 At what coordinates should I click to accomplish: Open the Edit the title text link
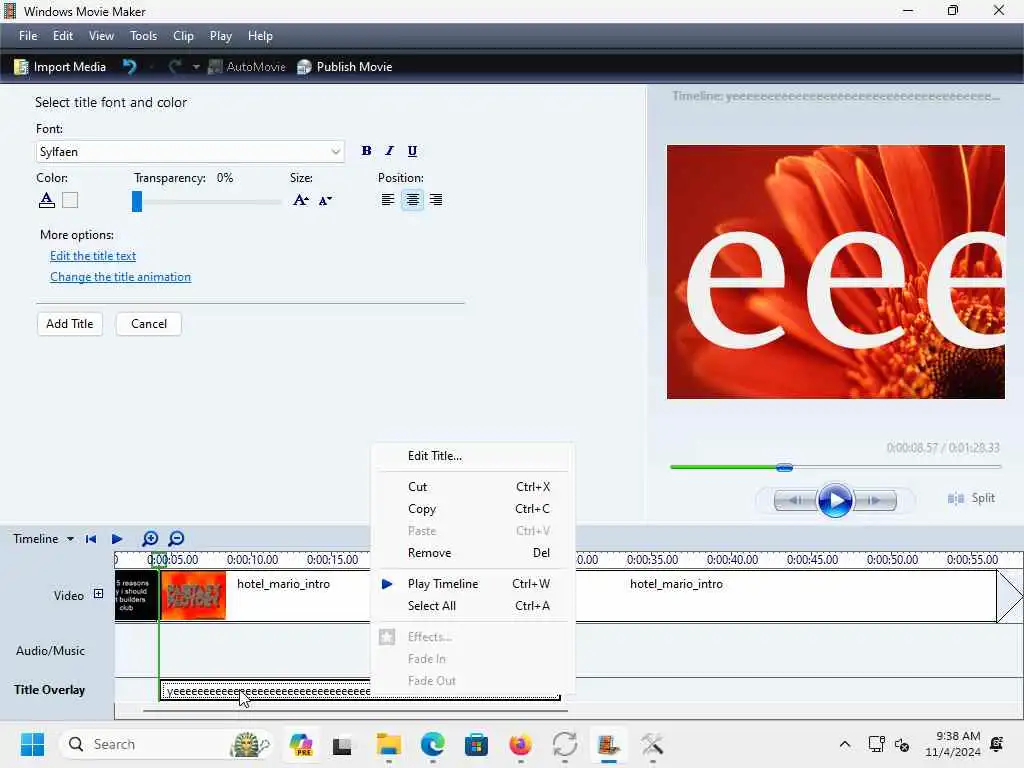tap(93, 256)
